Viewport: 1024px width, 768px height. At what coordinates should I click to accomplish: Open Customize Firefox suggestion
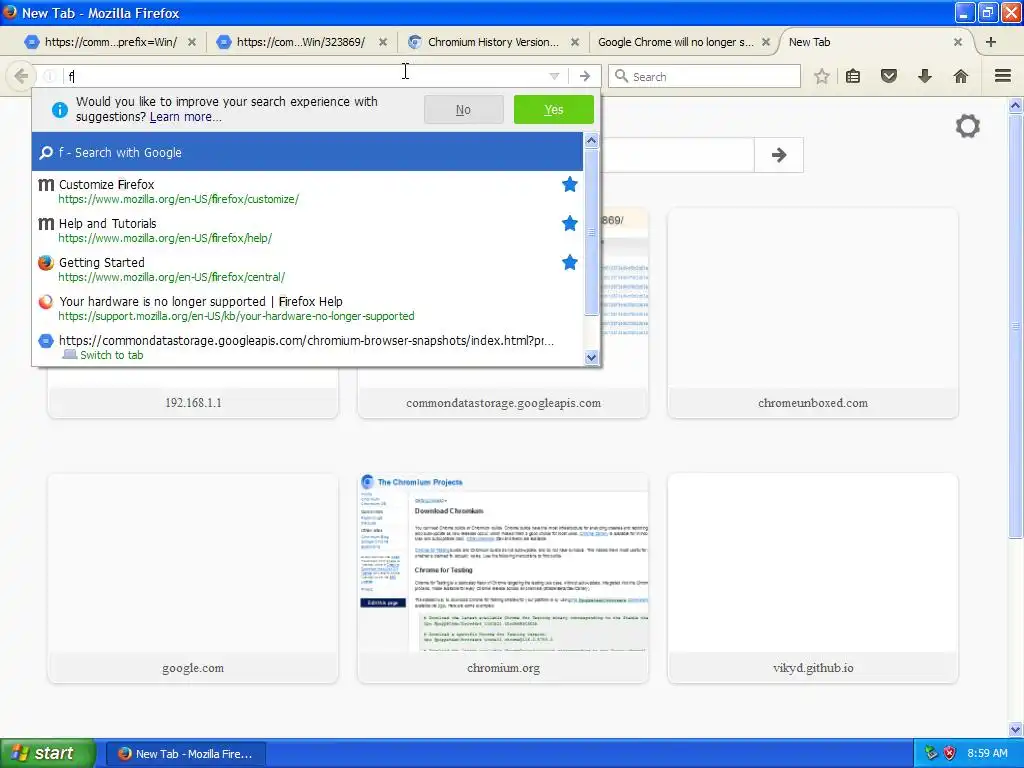click(307, 191)
